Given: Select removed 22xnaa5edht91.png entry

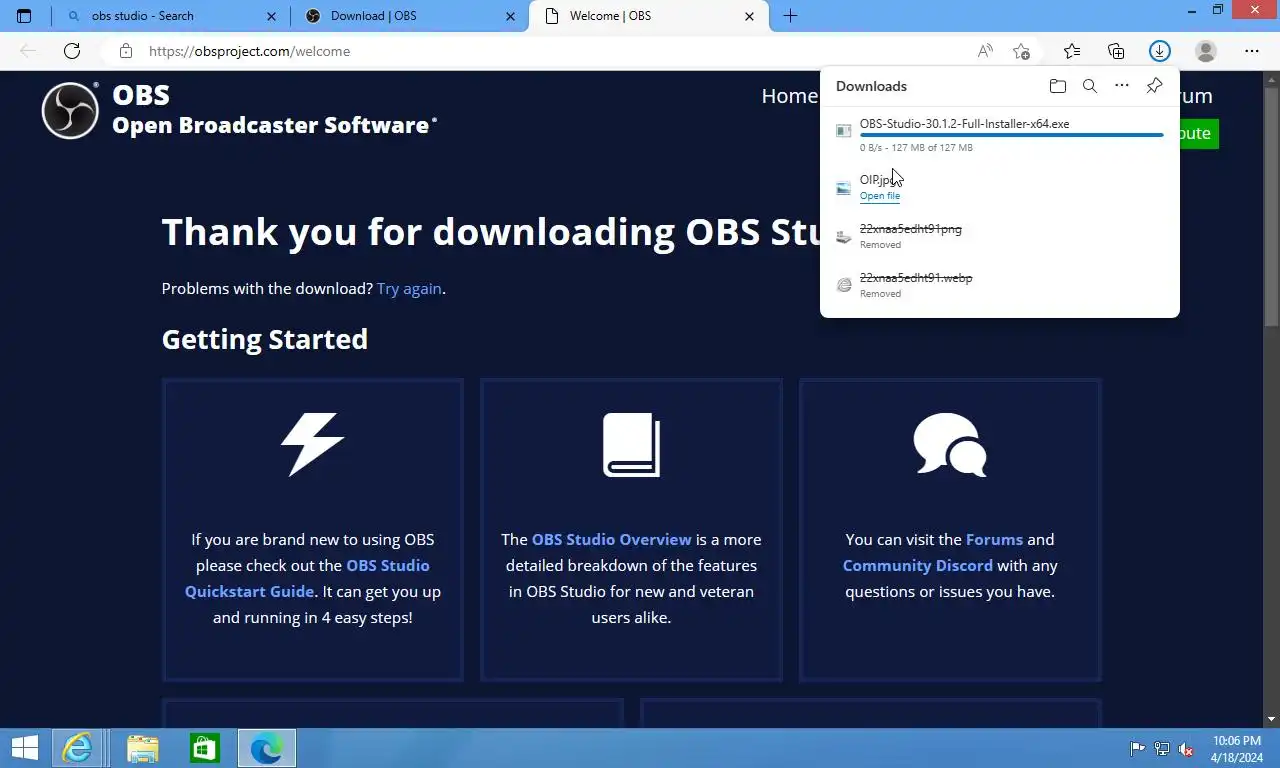Looking at the screenshot, I should pos(1000,236).
